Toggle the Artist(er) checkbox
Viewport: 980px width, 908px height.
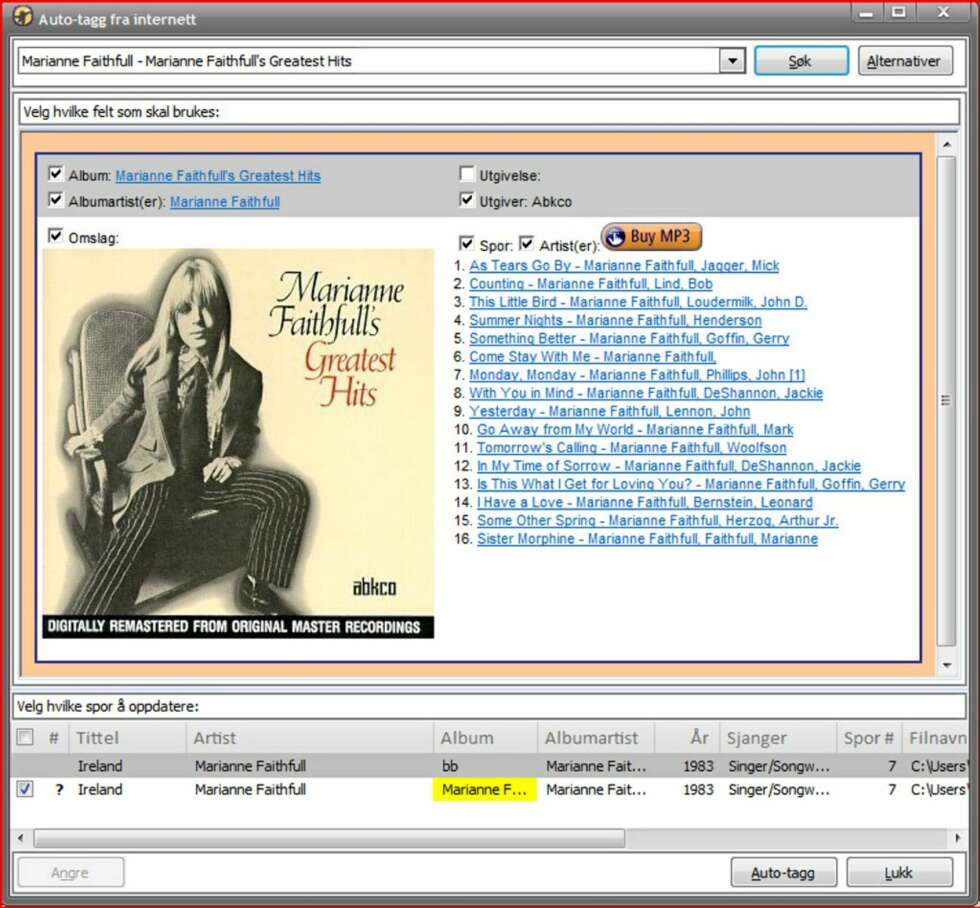(526, 243)
